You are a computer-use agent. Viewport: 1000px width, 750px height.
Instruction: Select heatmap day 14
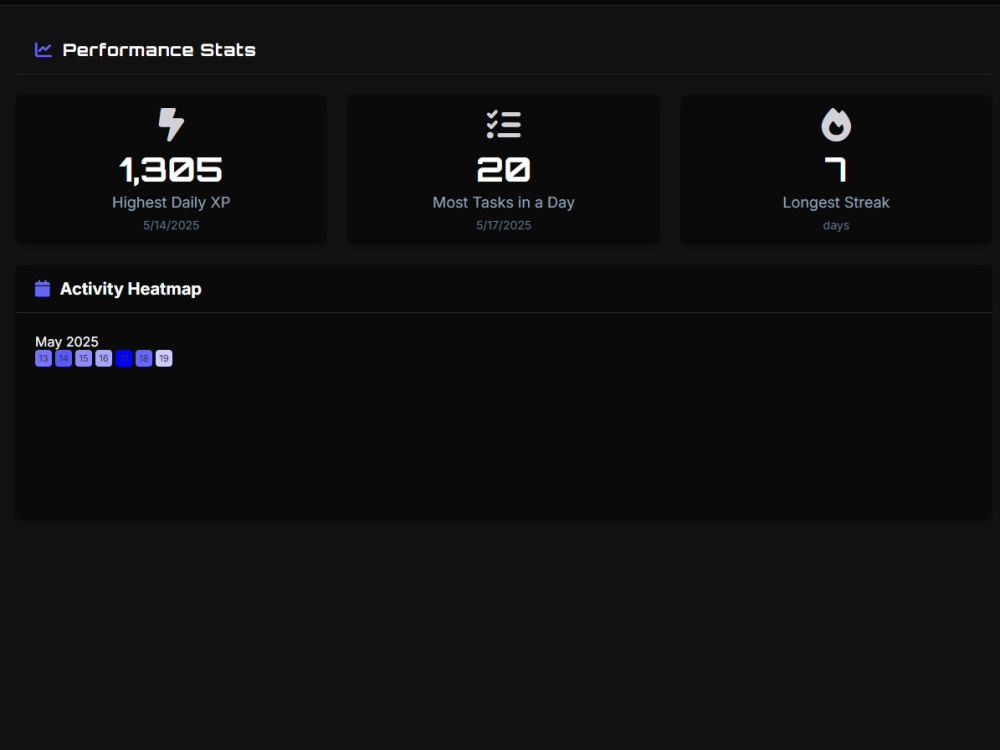point(63,358)
